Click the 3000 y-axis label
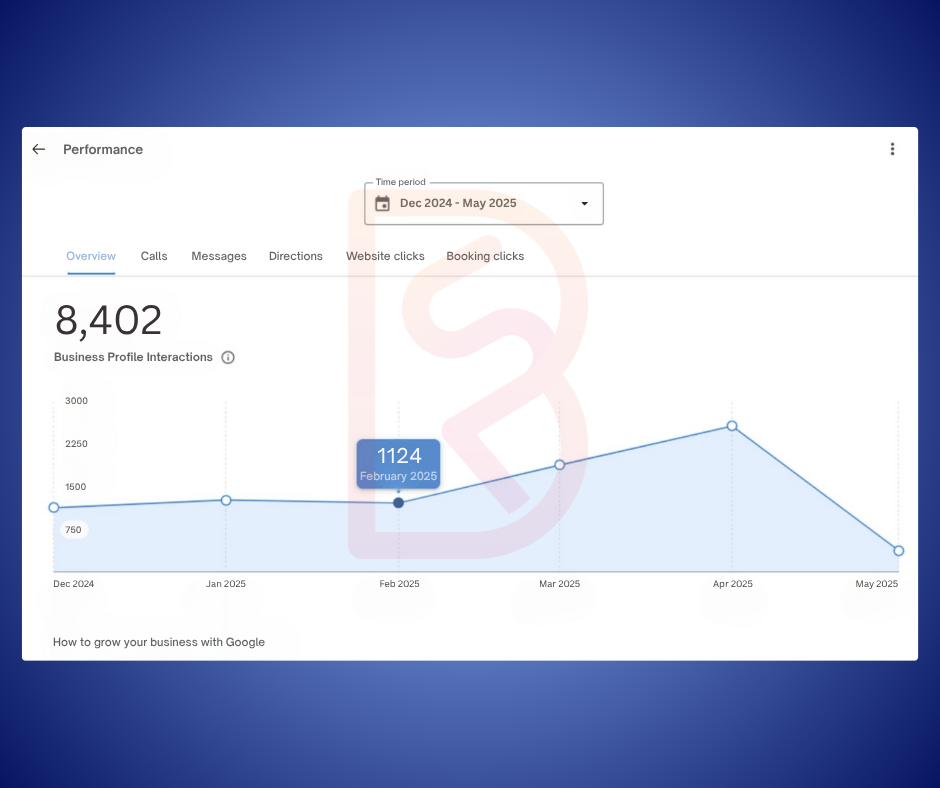Viewport: 940px width, 788px height. pos(76,401)
